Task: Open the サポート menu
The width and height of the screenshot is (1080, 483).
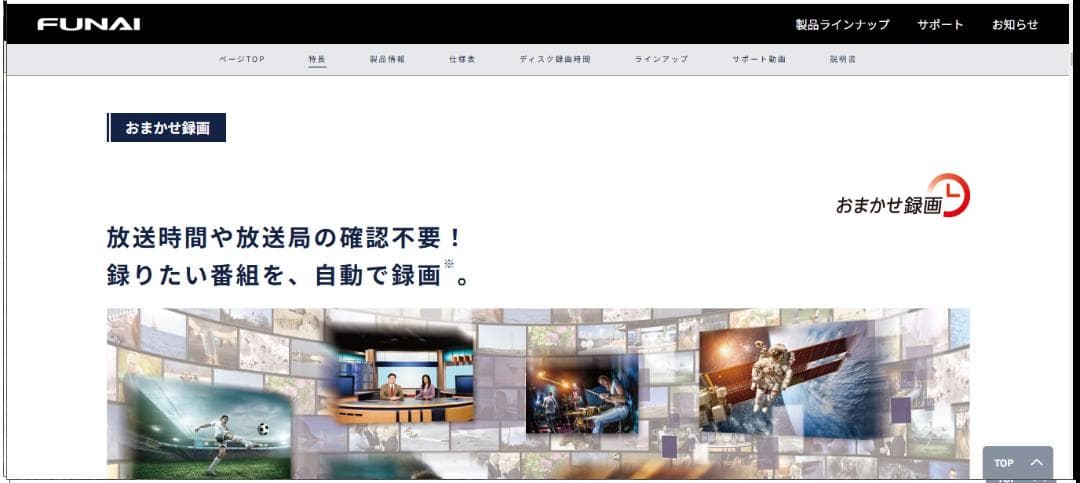Action: click(940, 25)
